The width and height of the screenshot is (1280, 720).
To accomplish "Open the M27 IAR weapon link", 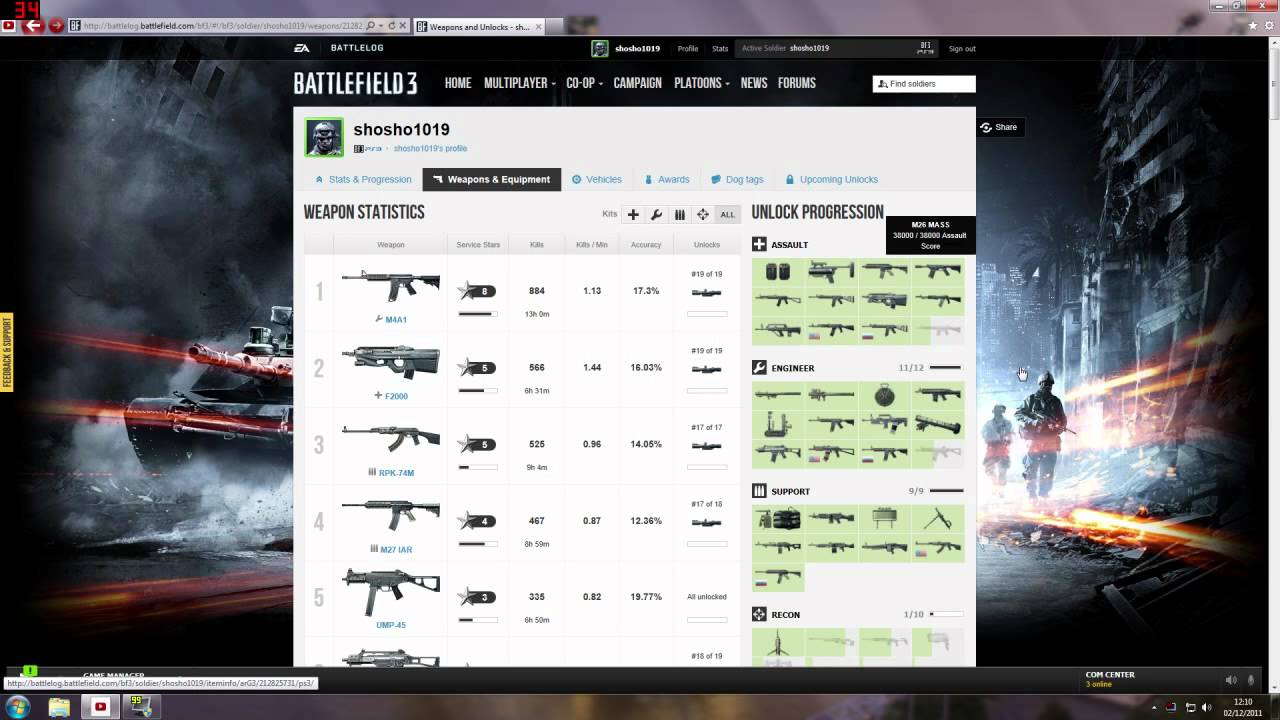I will 396,549.
